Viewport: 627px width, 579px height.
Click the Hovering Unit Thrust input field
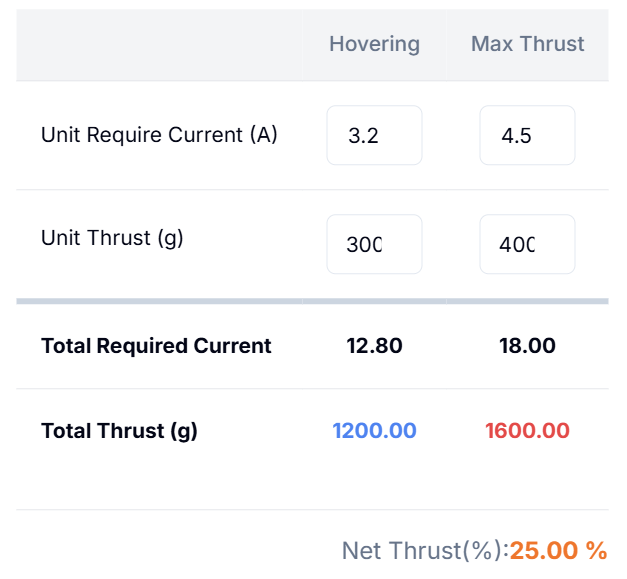tap(374, 244)
